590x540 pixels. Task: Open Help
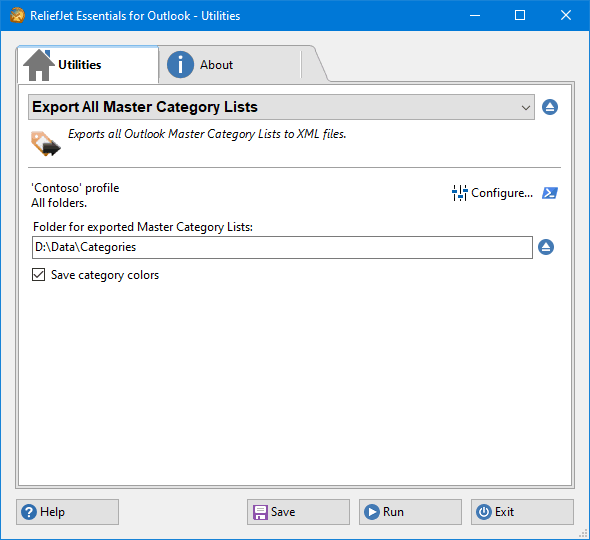point(67,512)
